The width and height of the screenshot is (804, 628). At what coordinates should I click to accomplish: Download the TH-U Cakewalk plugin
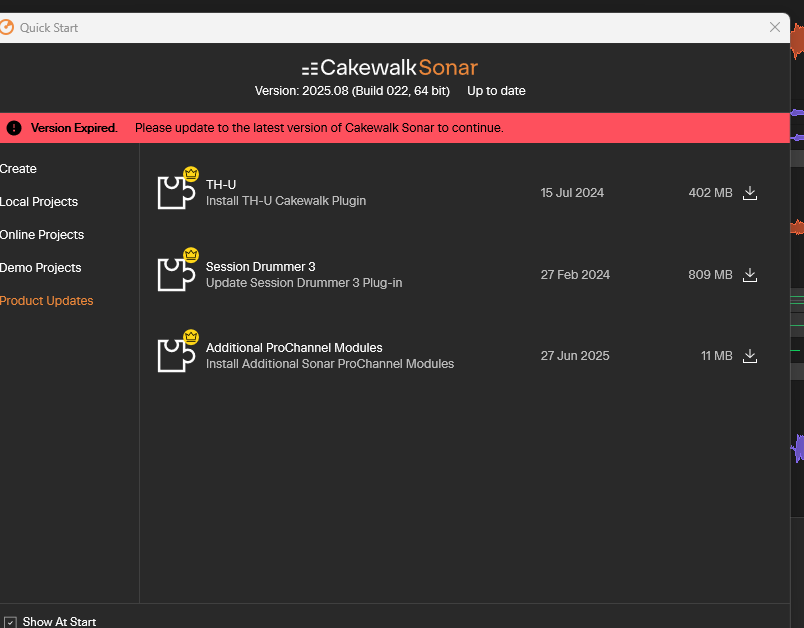(x=750, y=193)
